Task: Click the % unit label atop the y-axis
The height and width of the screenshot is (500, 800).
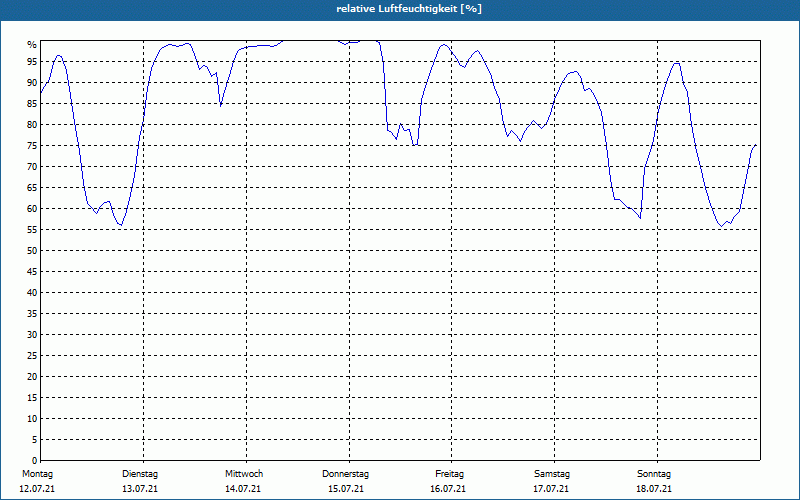Action: click(32, 45)
